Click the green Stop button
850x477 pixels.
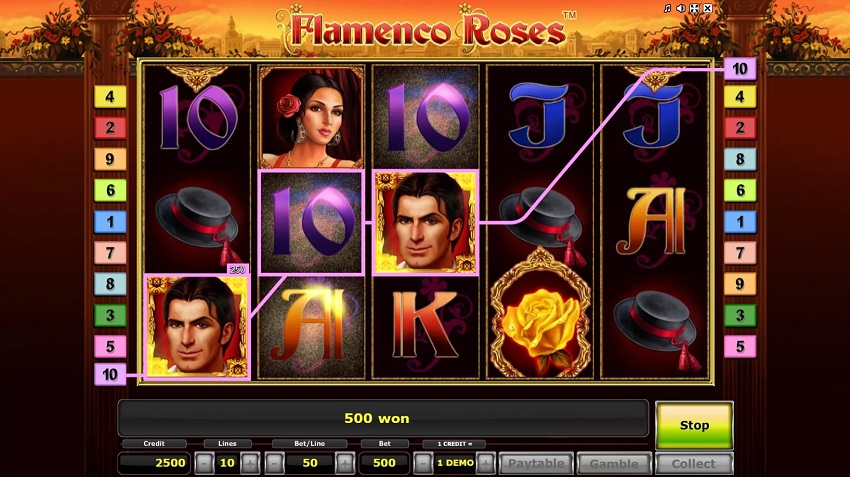(x=694, y=426)
